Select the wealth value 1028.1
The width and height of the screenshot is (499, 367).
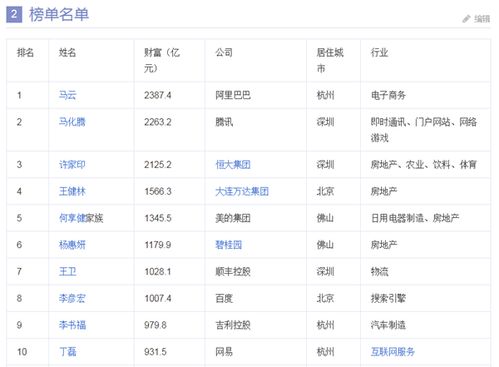point(158,272)
